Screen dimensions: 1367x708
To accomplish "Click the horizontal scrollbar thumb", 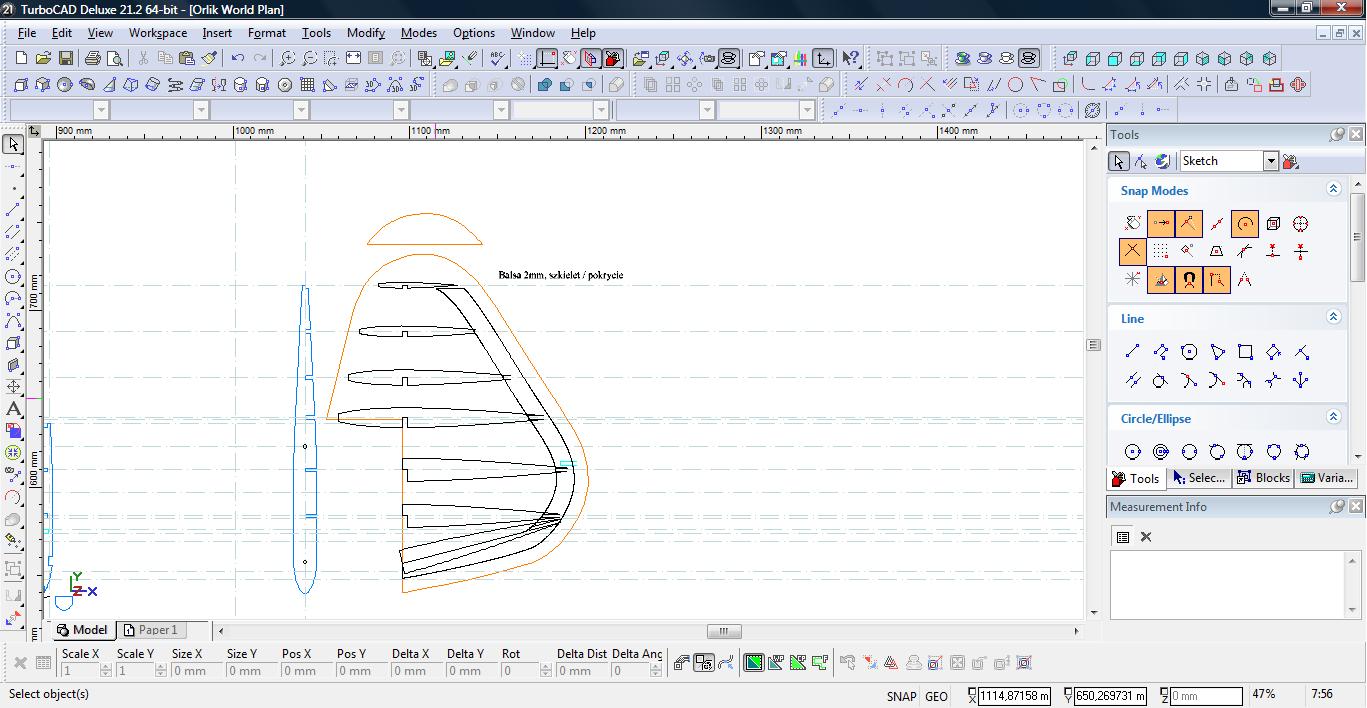I will point(724,631).
